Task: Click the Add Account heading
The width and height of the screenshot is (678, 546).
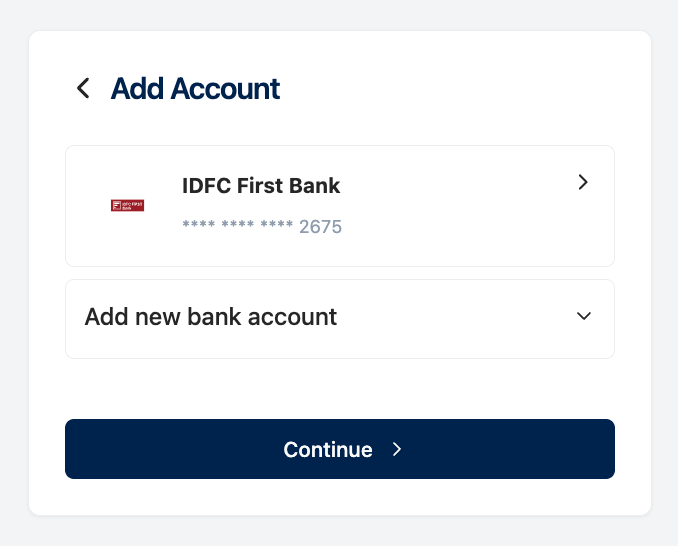Action: 195,88
